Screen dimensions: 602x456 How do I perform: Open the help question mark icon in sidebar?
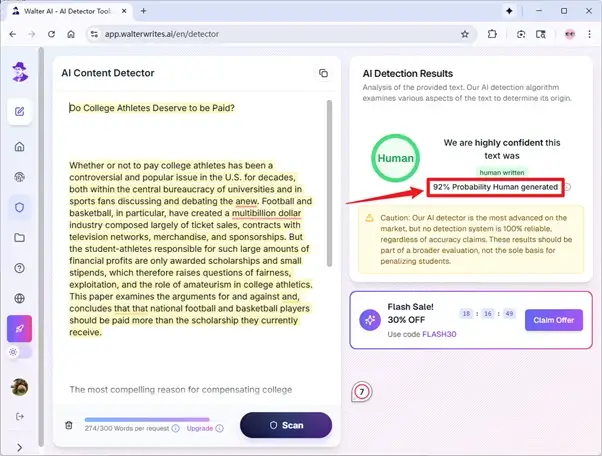pos(19,268)
